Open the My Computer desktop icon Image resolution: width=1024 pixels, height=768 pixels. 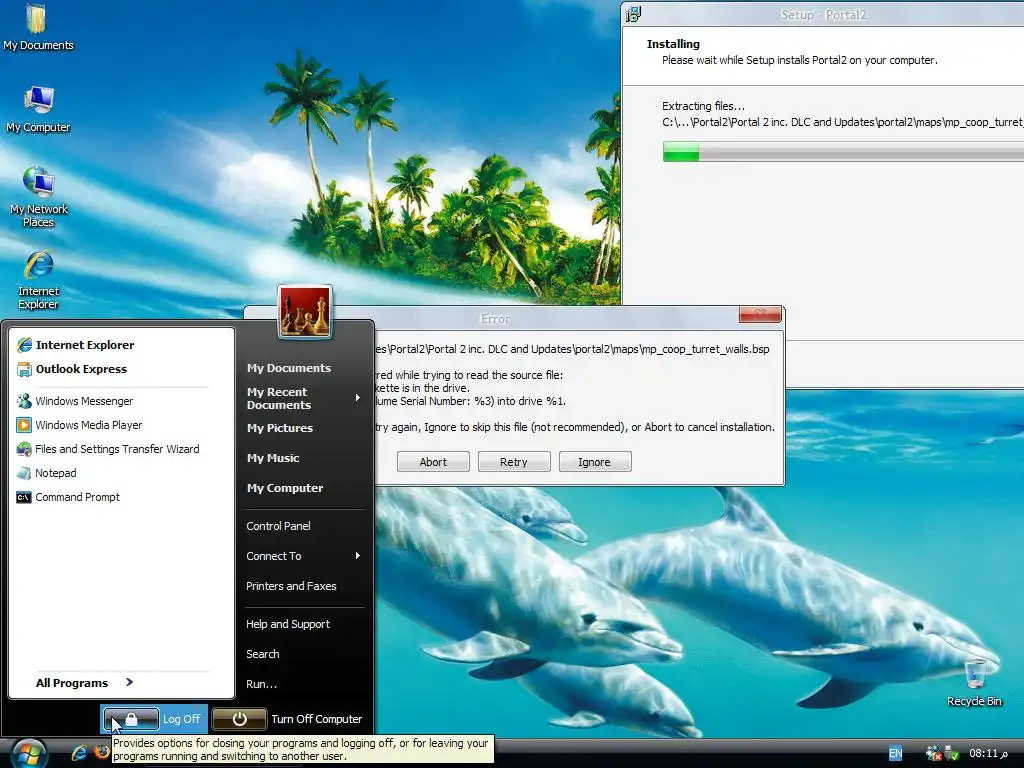(x=38, y=109)
